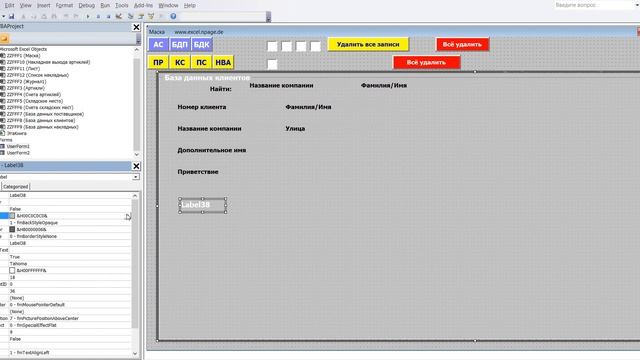Open Properties Window via its toolbar icon
640x360 pixels.
point(141,16)
